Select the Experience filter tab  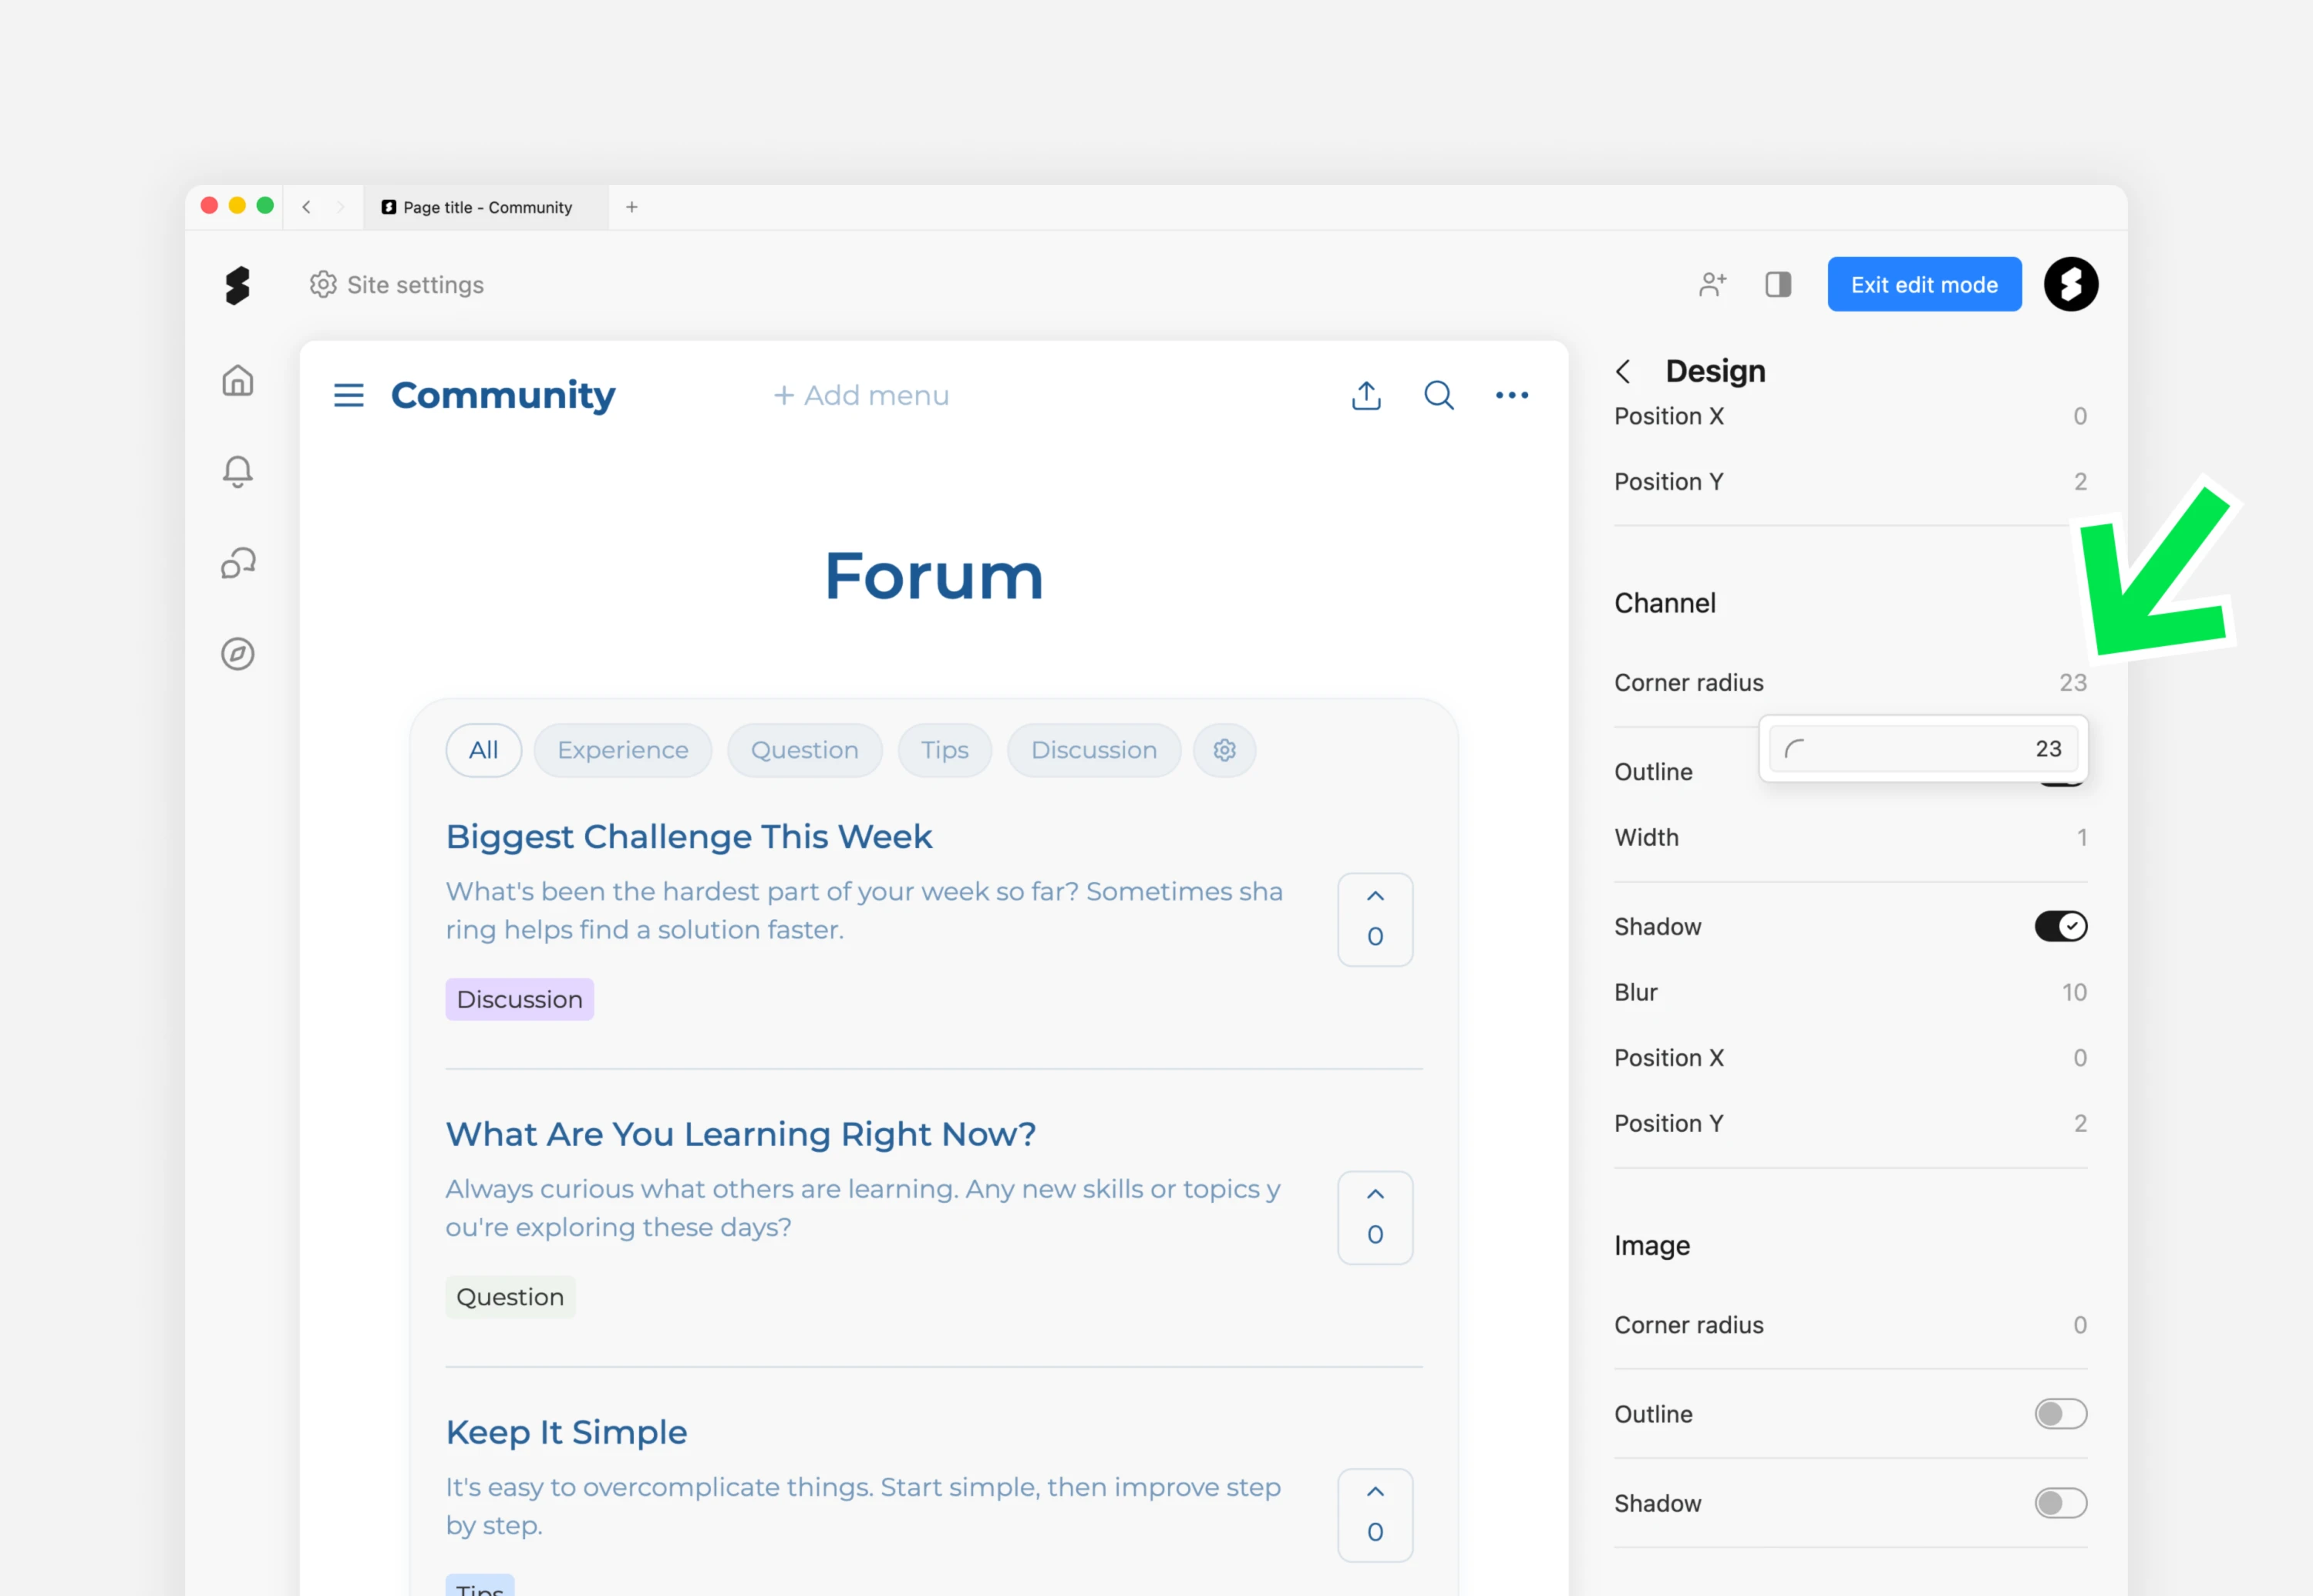click(622, 750)
